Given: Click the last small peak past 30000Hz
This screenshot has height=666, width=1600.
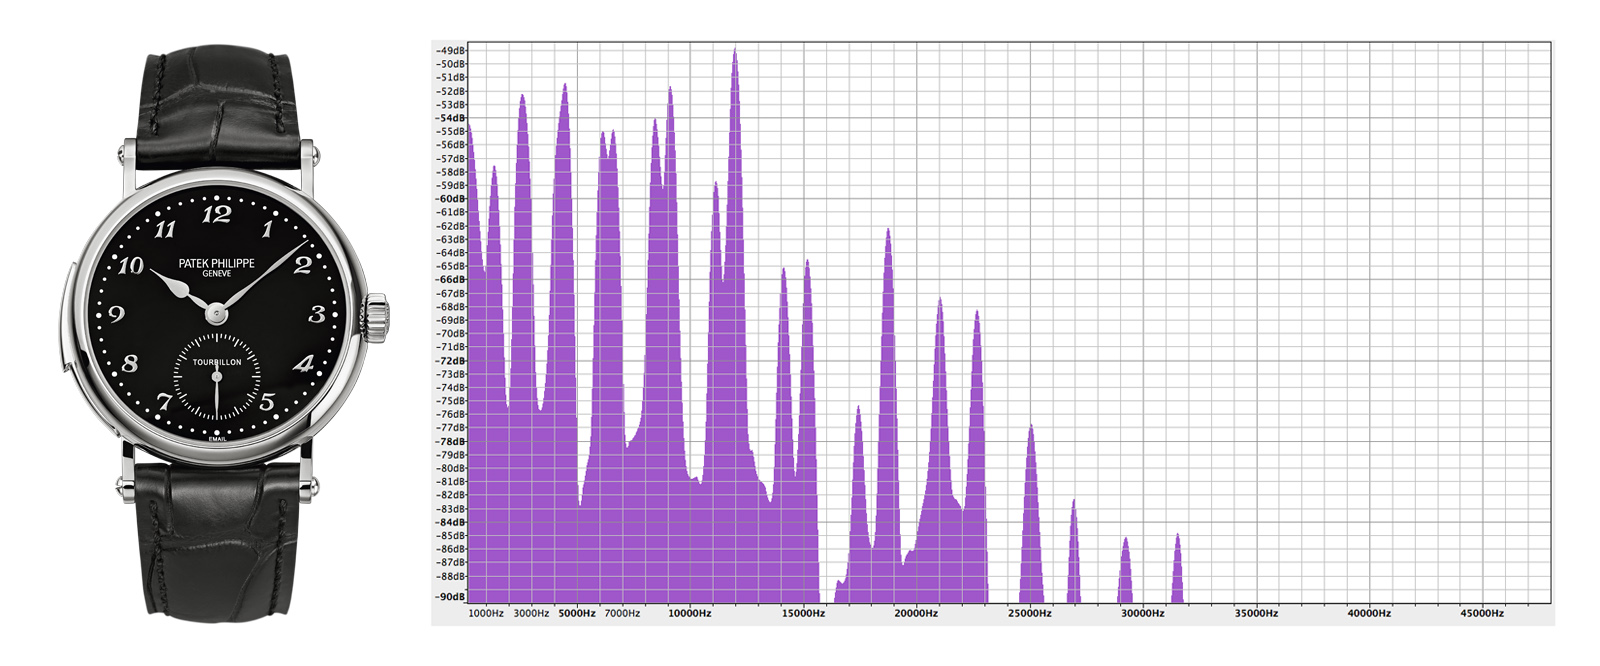Looking at the screenshot, I should click(1177, 567).
